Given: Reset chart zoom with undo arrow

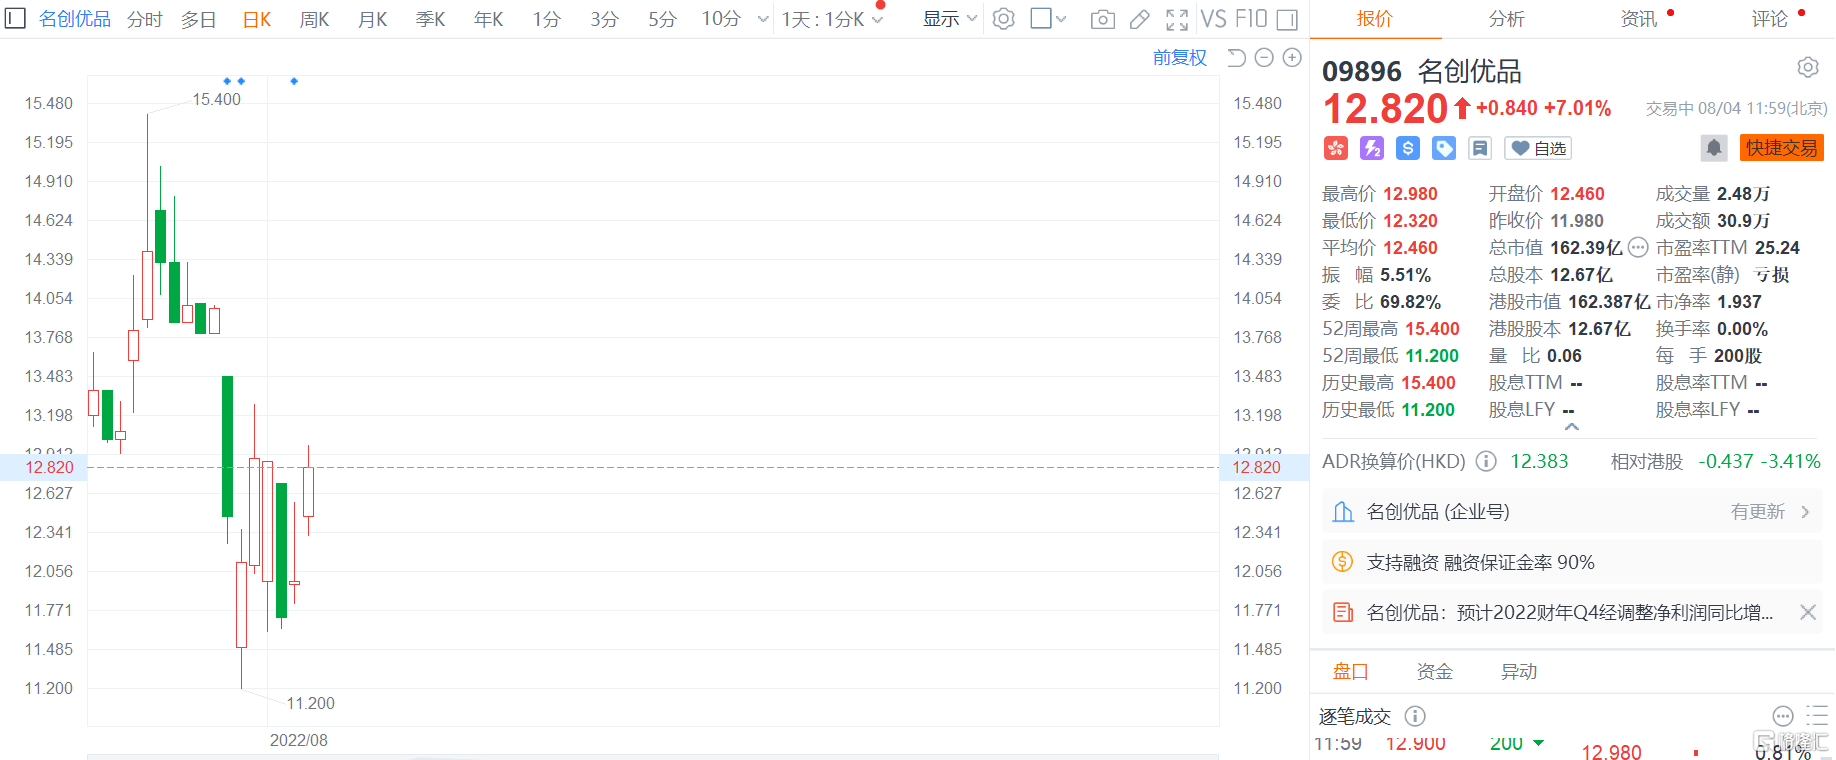Looking at the screenshot, I should [1236, 58].
